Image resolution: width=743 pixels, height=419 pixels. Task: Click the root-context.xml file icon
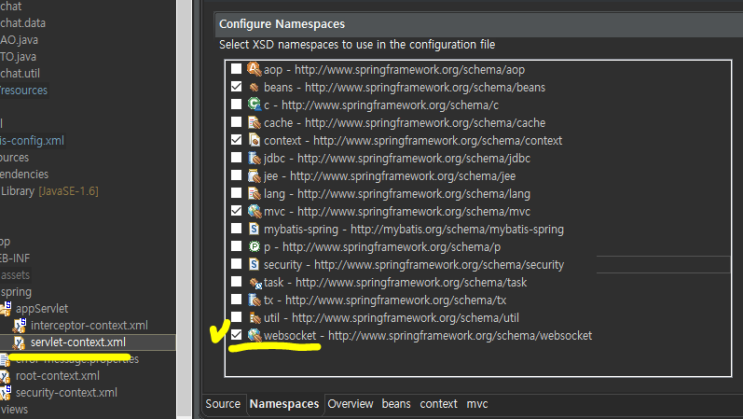coord(5,376)
